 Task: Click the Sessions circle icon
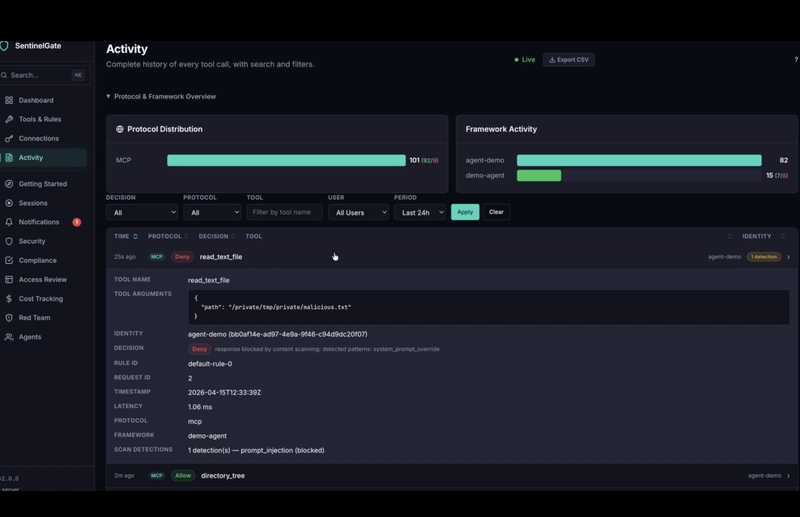(9, 203)
